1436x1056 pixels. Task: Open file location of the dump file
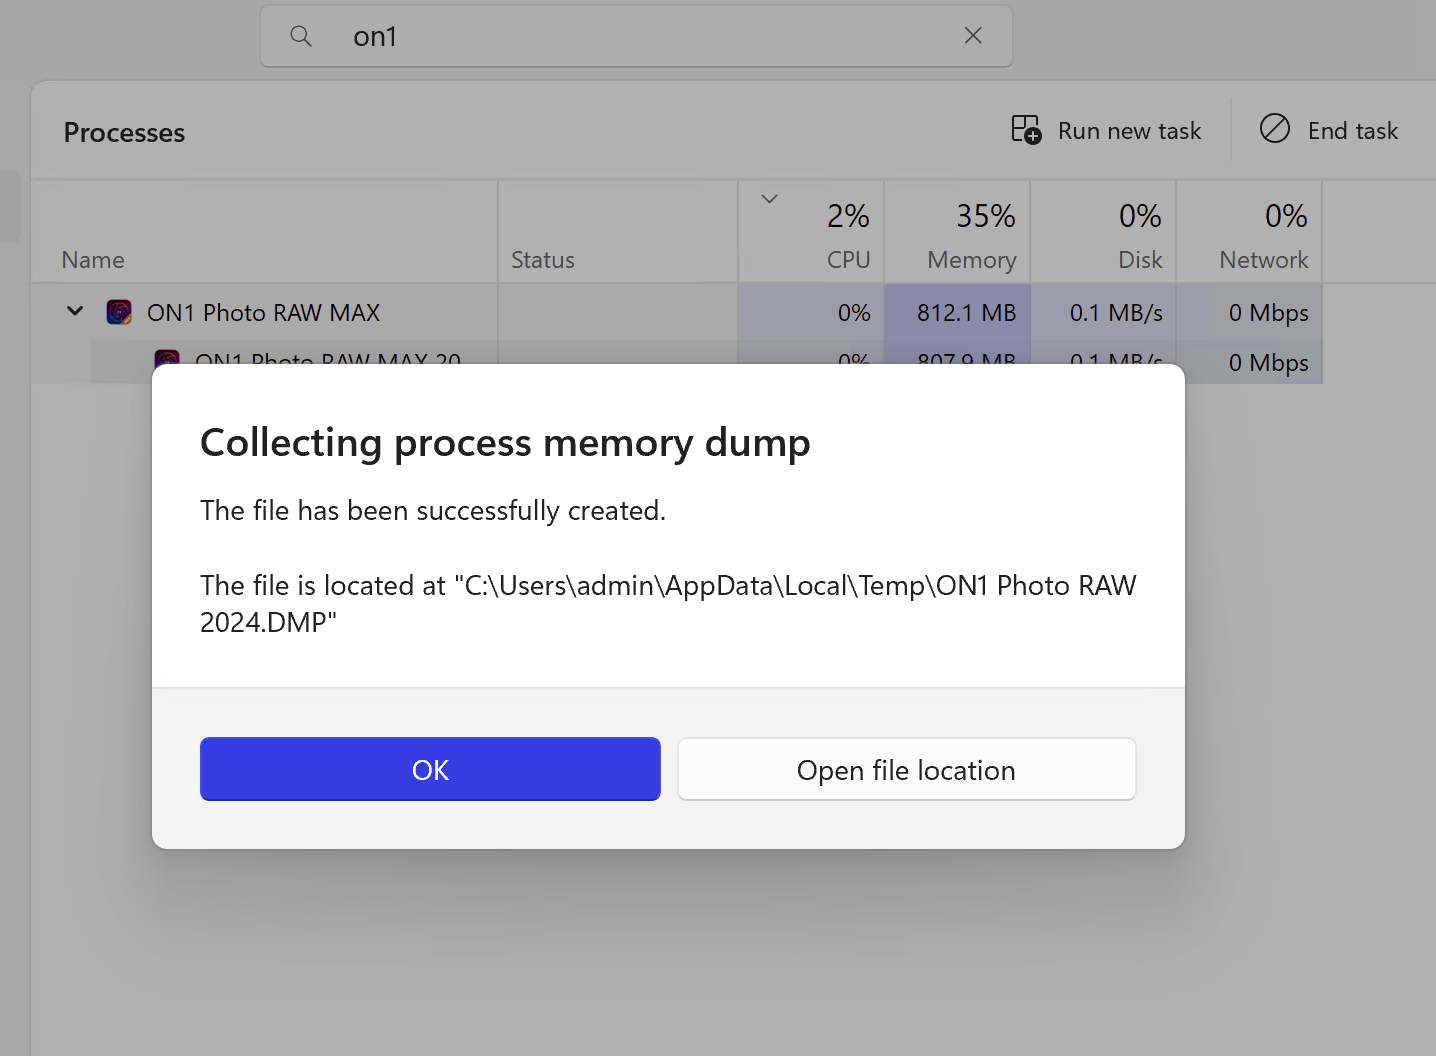pyautogui.click(x=906, y=769)
